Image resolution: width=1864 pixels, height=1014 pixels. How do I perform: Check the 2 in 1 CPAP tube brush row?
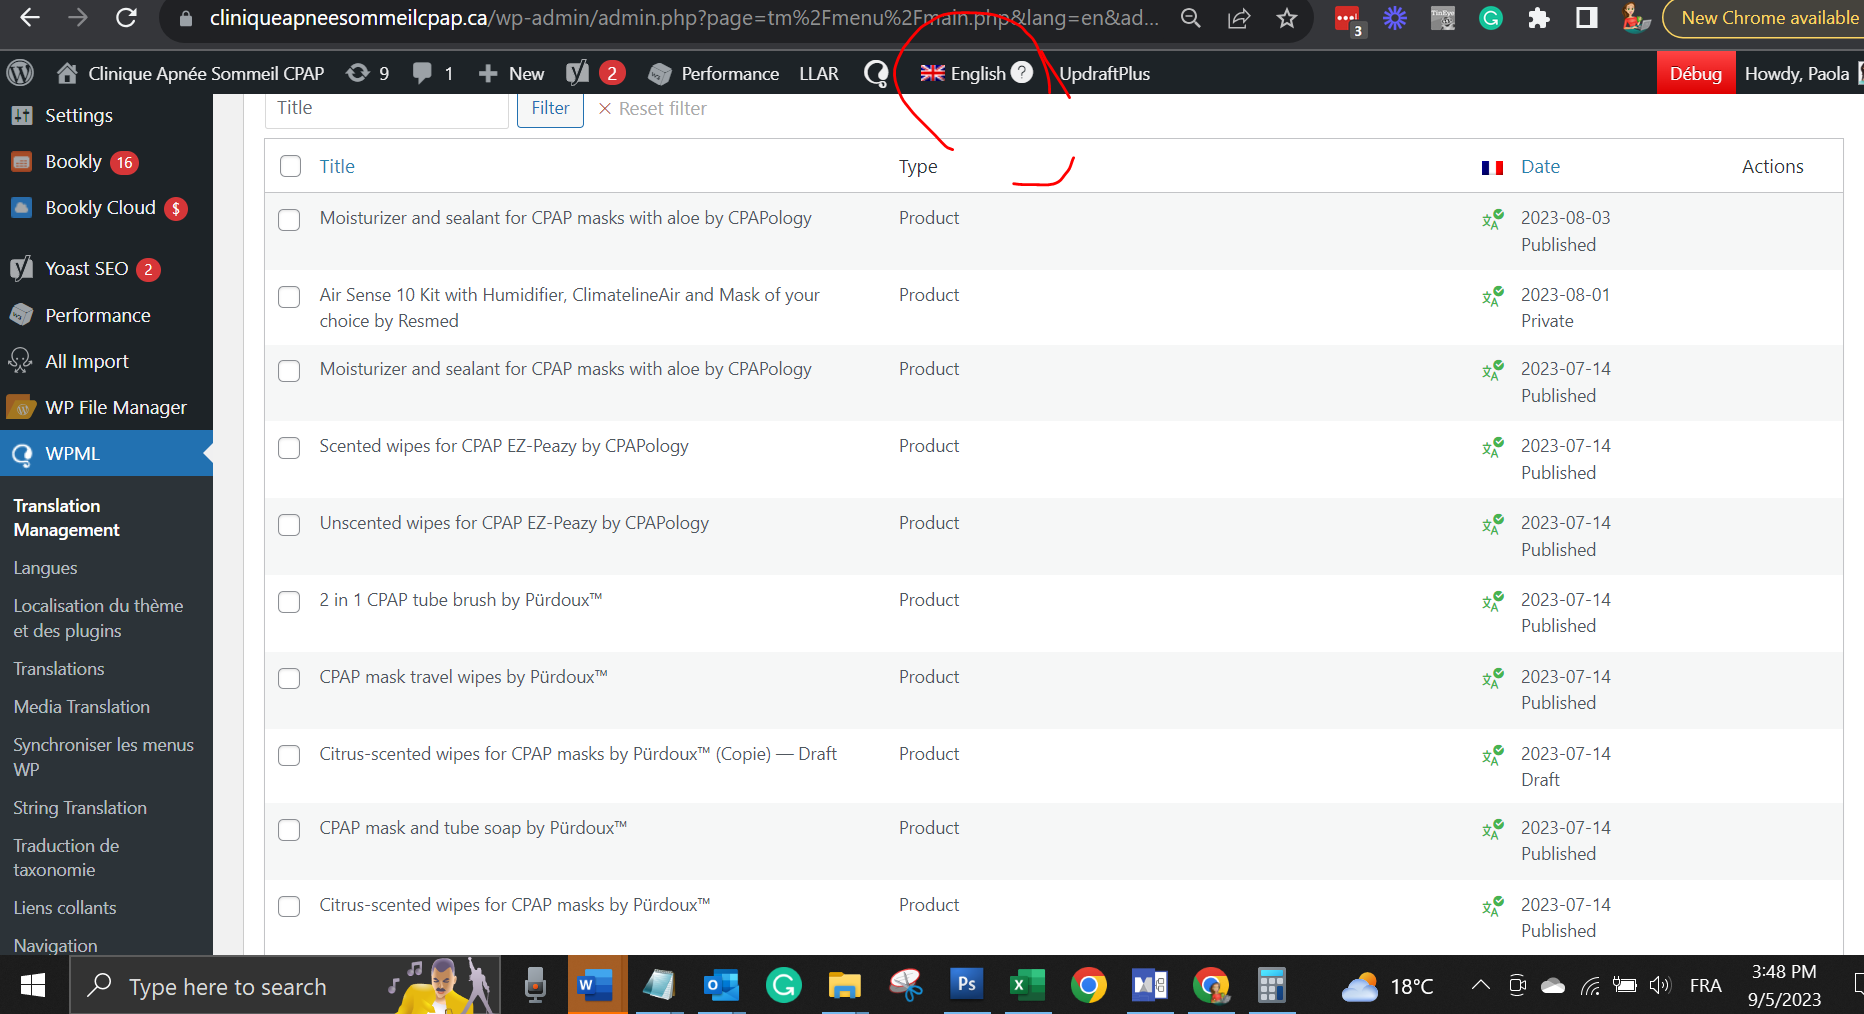tap(289, 602)
